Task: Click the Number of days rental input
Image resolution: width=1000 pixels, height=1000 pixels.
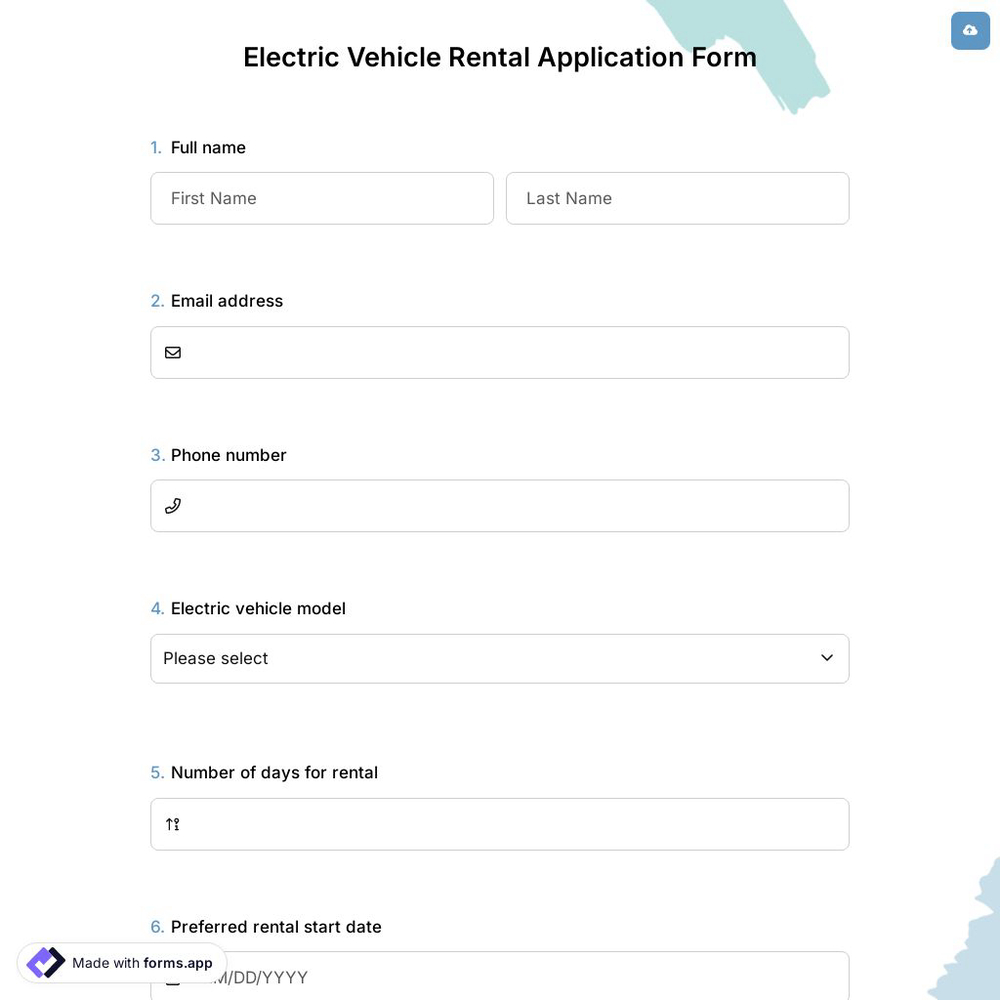Action: (499, 824)
